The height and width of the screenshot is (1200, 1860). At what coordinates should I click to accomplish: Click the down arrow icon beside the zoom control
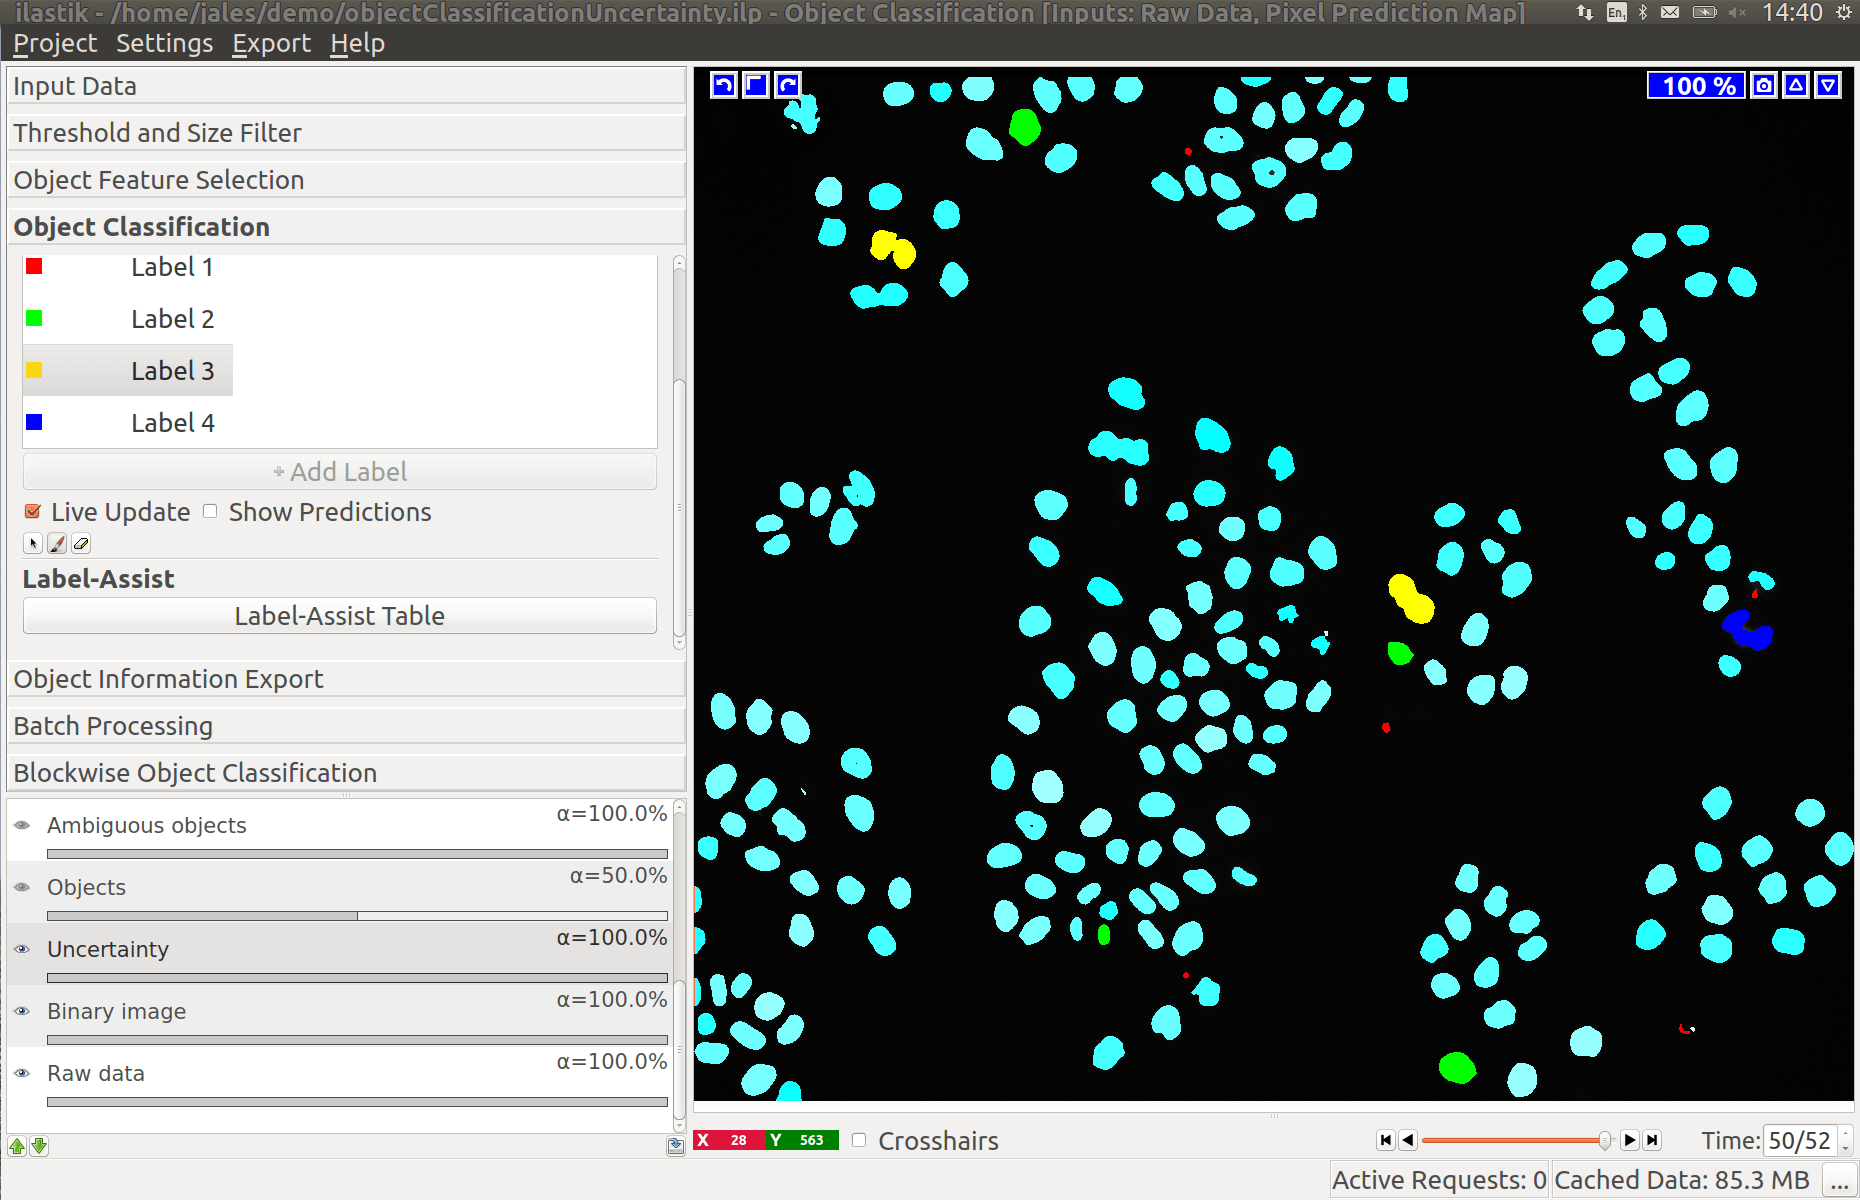click(x=1827, y=85)
